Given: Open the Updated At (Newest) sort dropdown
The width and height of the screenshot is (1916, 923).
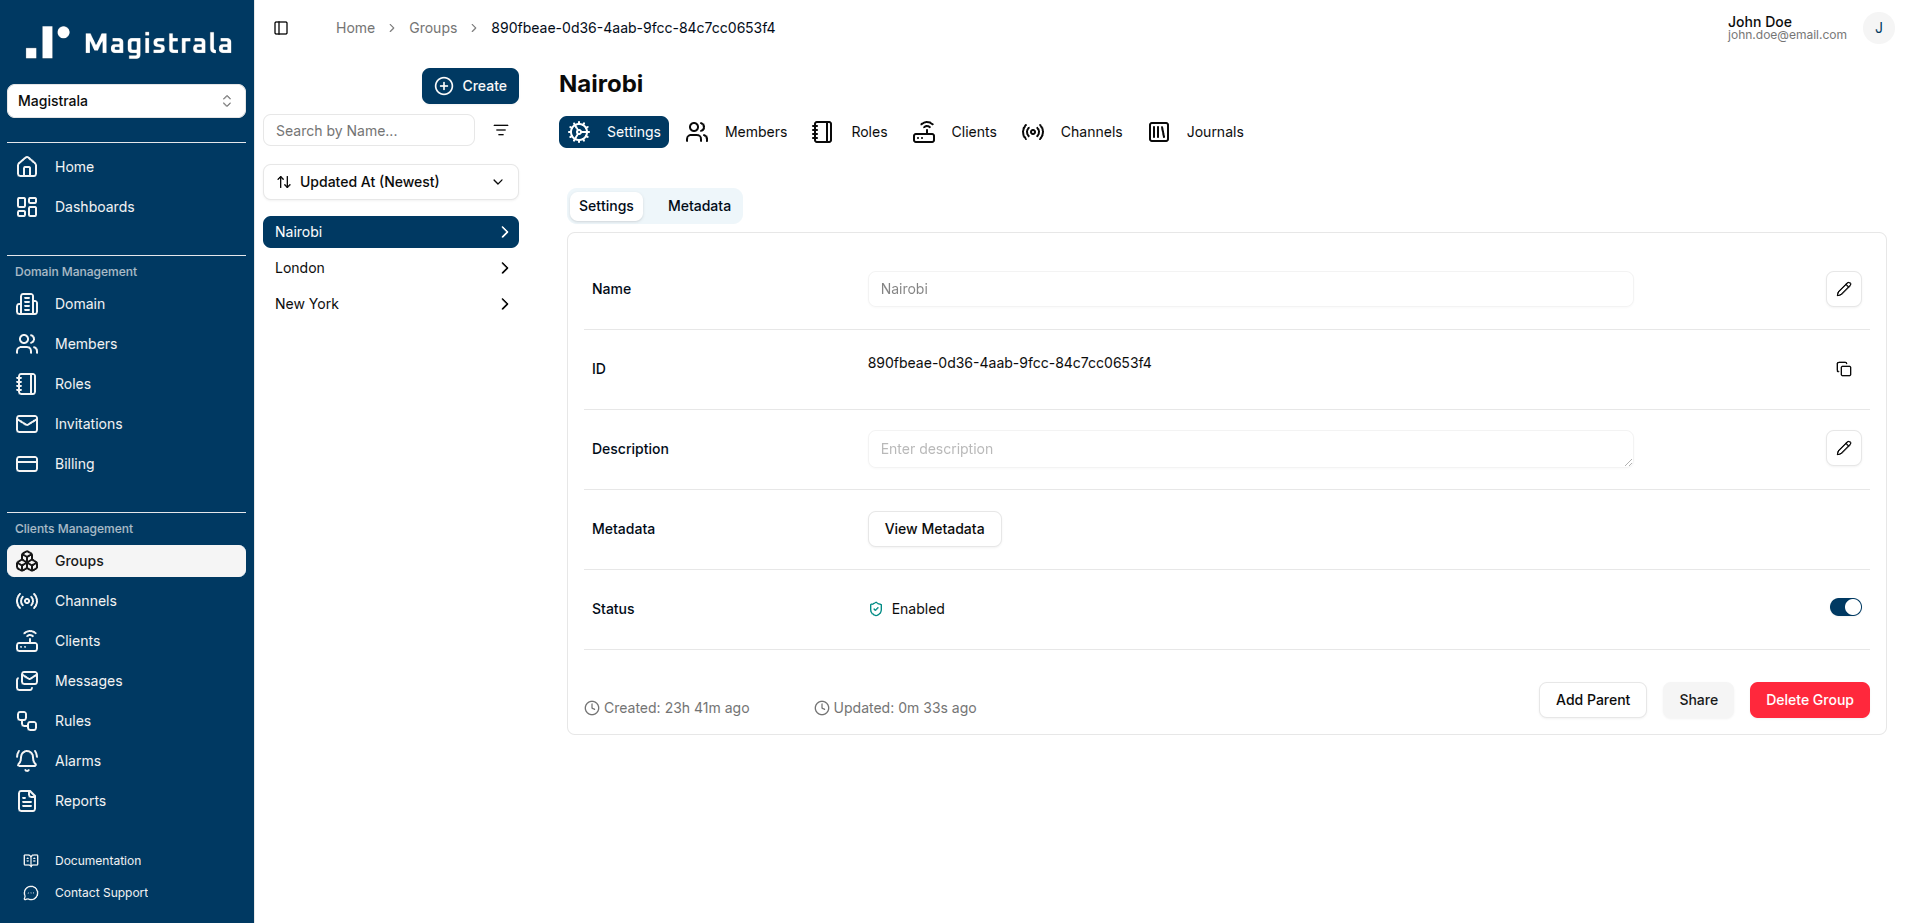Looking at the screenshot, I should coord(390,182).
